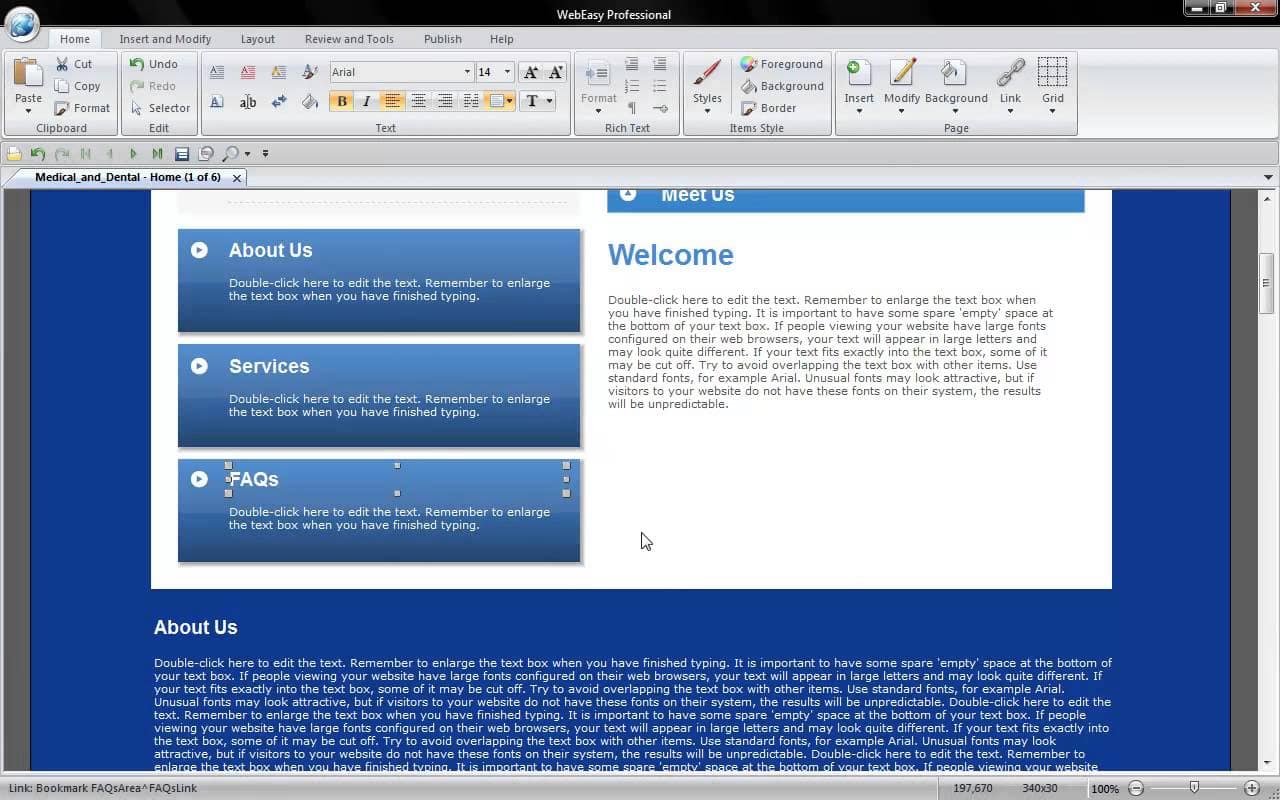Close the Medical_and_Dental document tab

[x=237, y=178]
